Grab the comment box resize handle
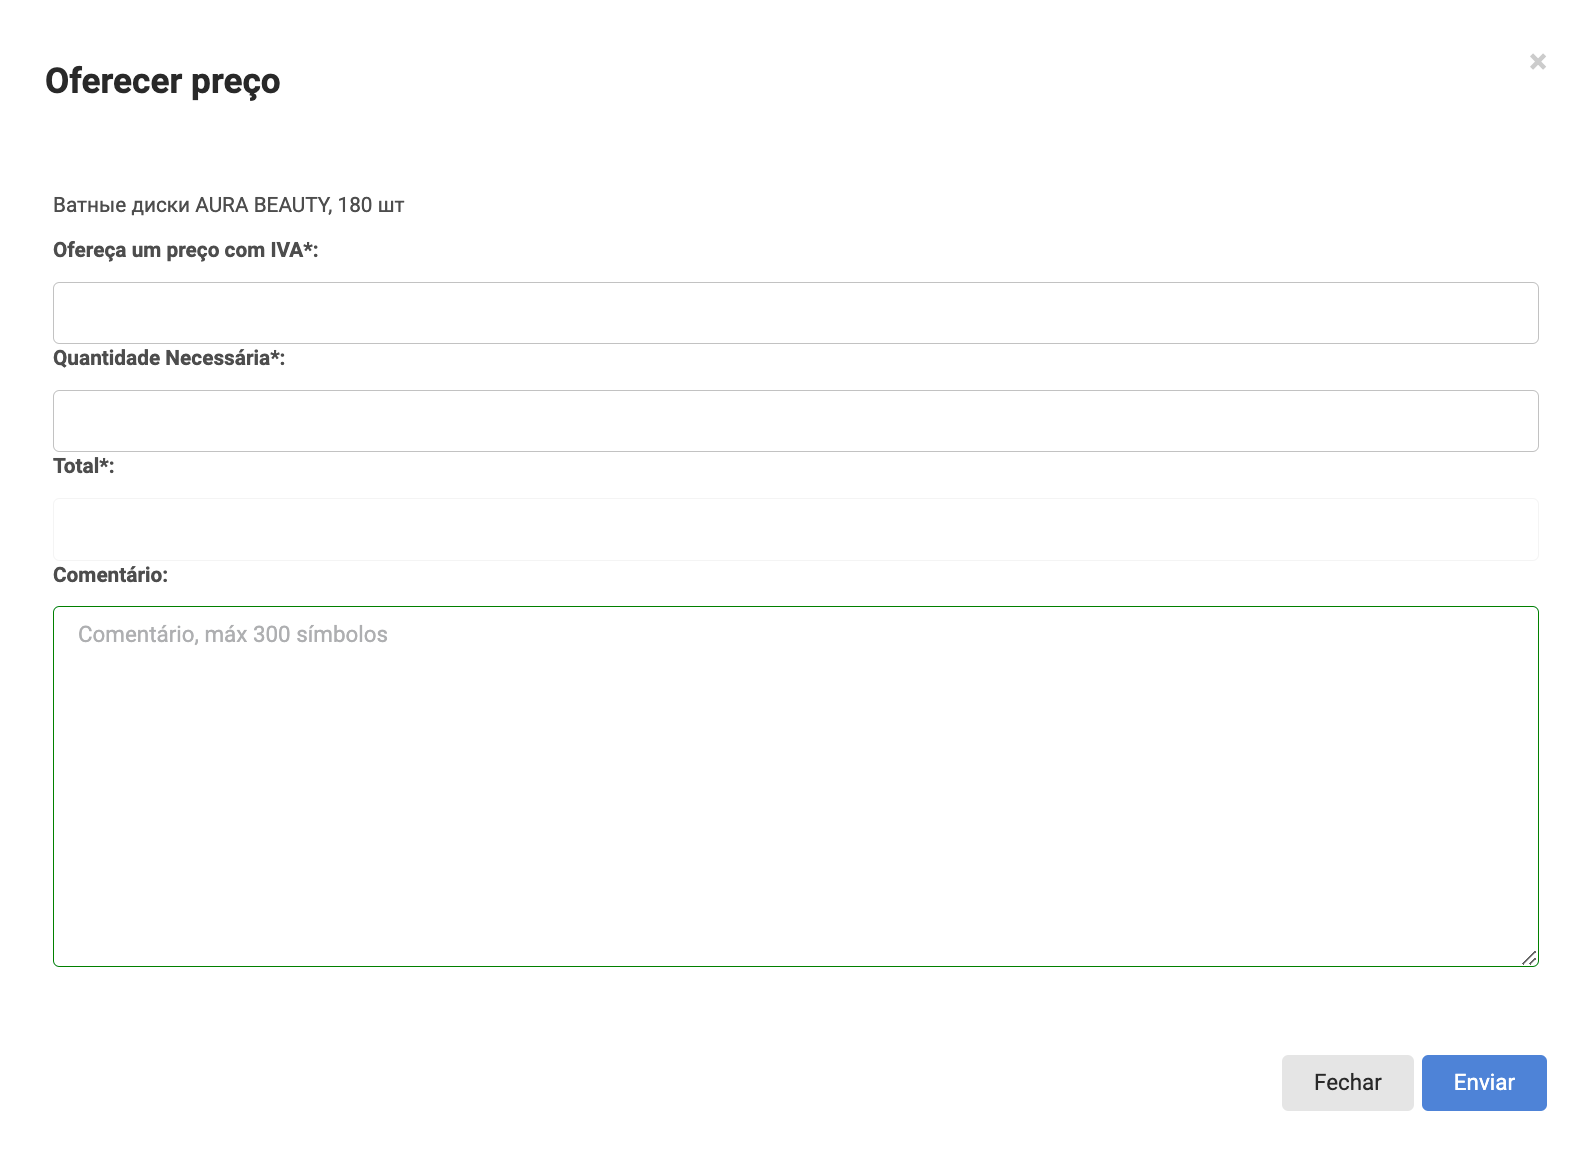This screenshot has height=1154, width=1586. click(1528, 957)
